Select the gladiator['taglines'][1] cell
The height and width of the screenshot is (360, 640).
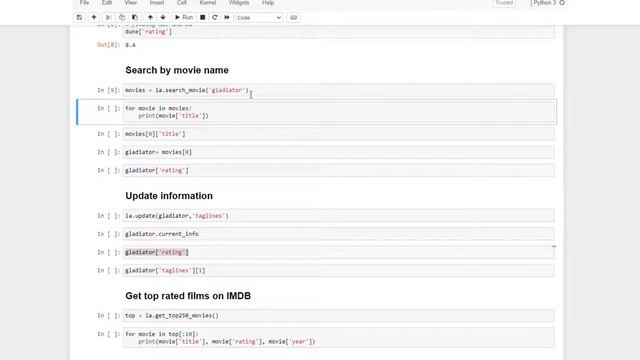pyautogui.click(x=338, y=271)
